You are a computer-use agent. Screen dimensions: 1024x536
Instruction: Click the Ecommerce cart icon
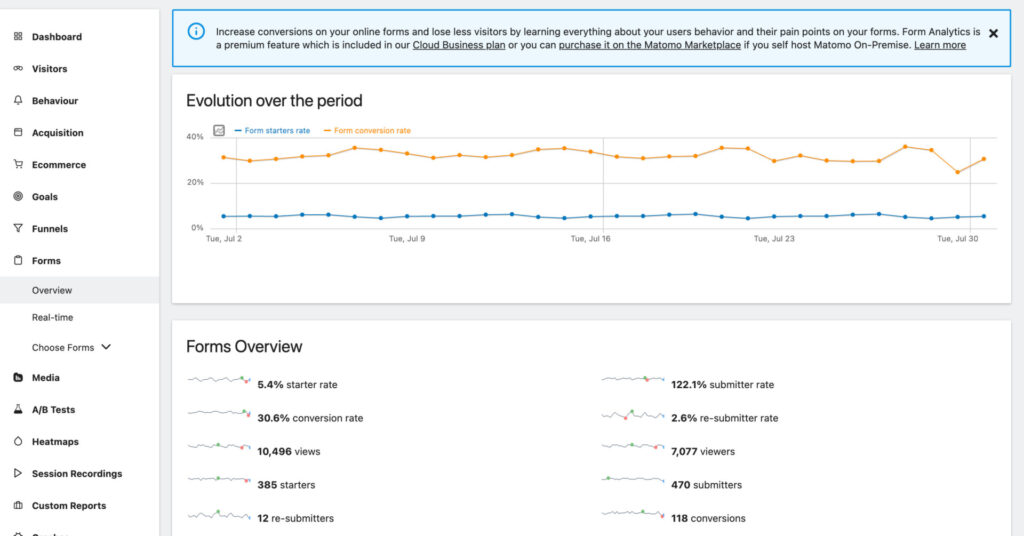pyautogui.click(x=18, y=165)
